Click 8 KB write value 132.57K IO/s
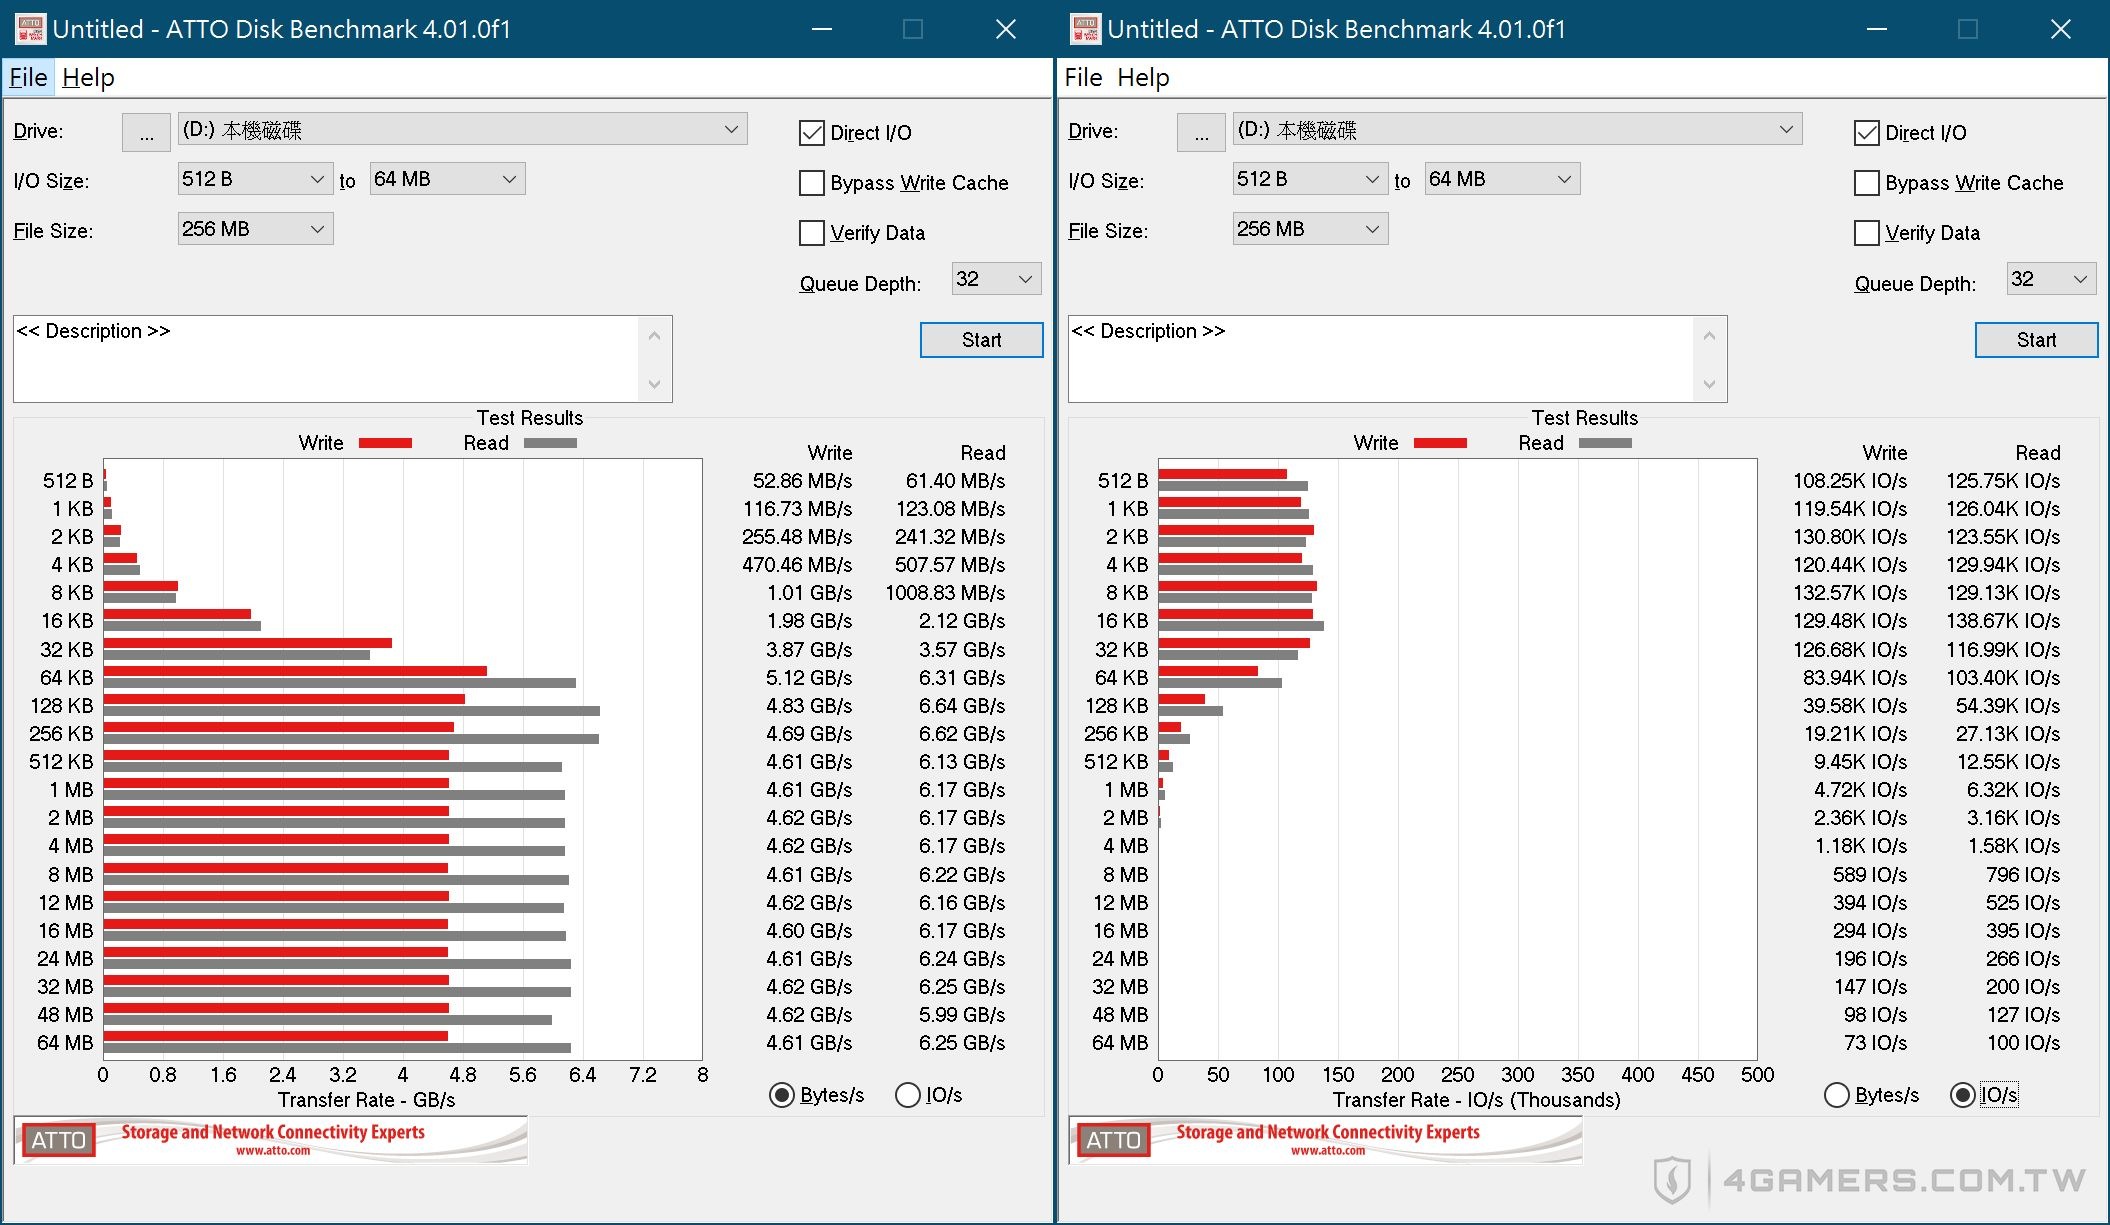2110x1225 pixels. pyautogui.click(x=1850, y=593)
